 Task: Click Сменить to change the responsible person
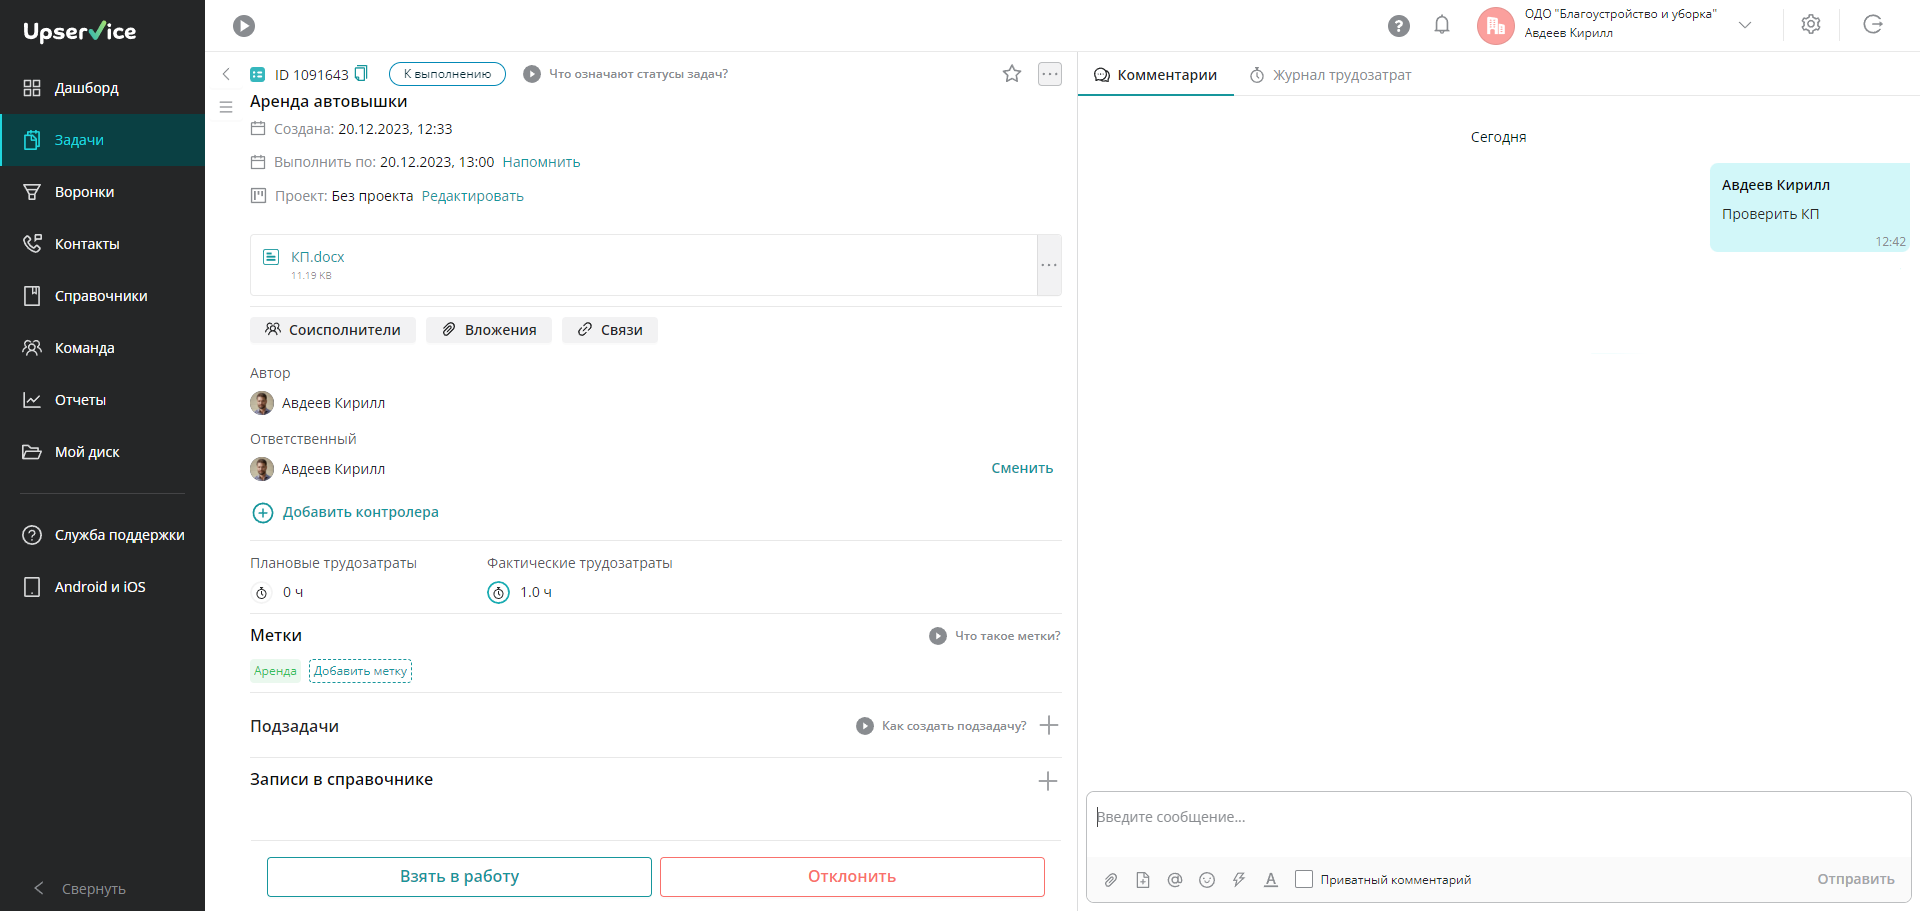click(1022, 468)
